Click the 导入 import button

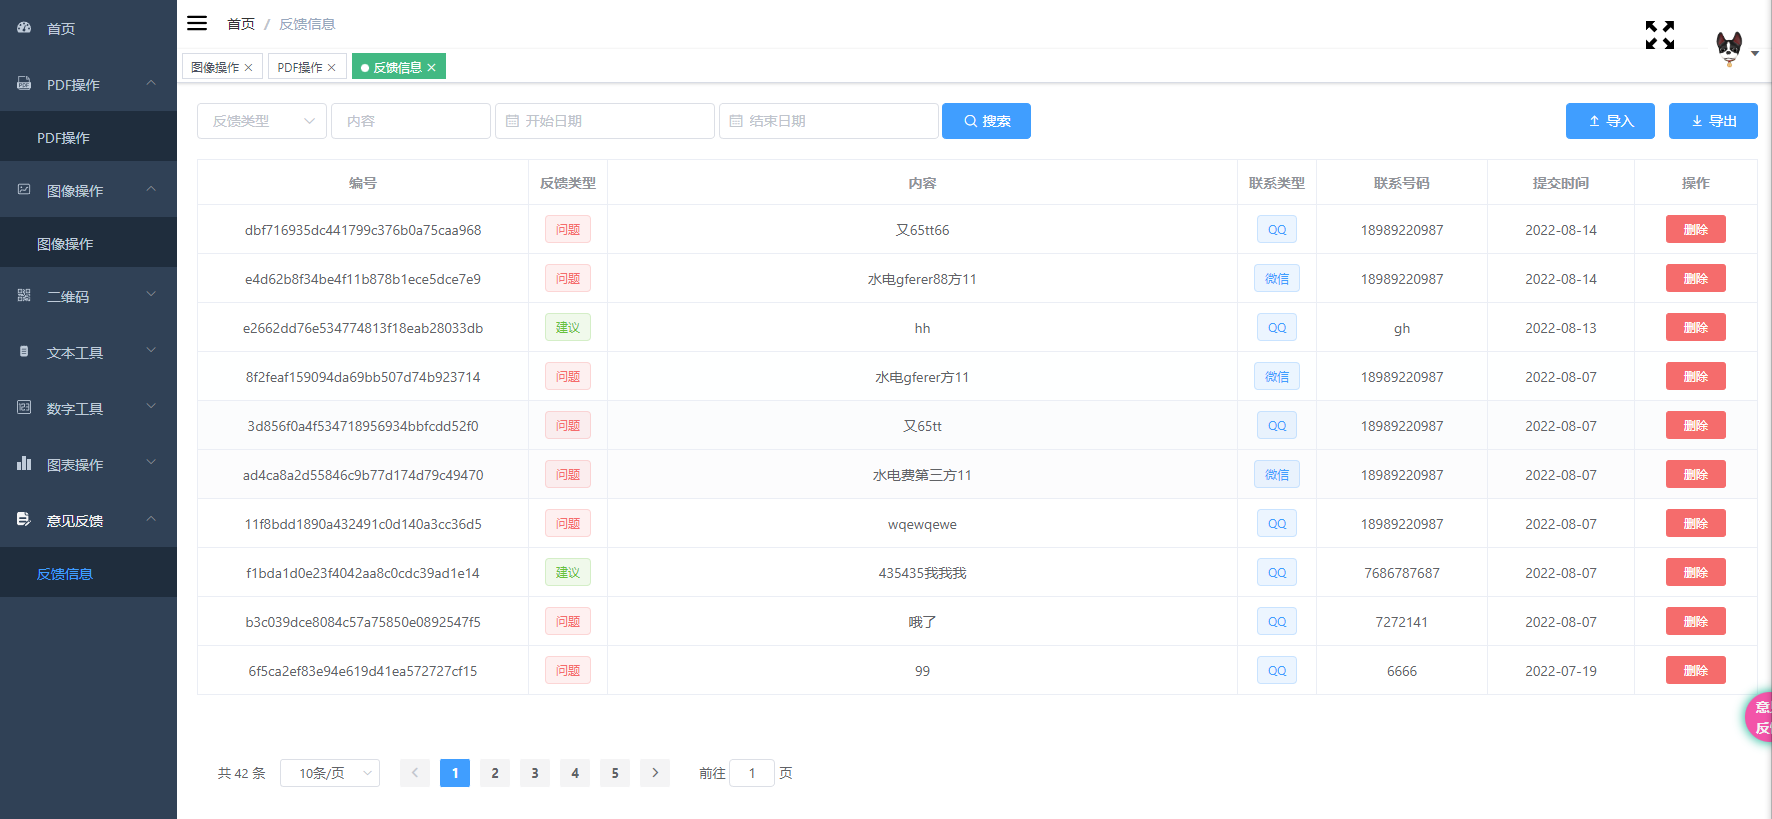[x=1610, y=121]
